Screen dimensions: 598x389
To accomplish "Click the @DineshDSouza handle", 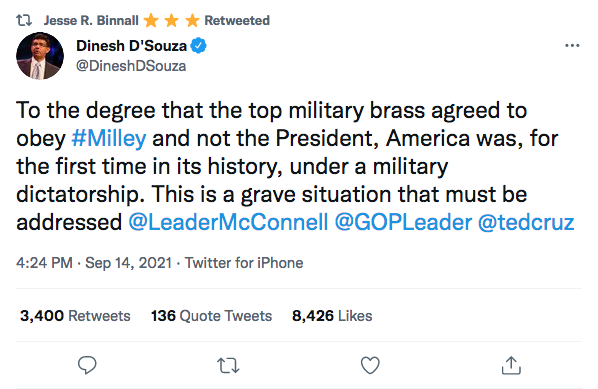I will (x=131, y=66).
